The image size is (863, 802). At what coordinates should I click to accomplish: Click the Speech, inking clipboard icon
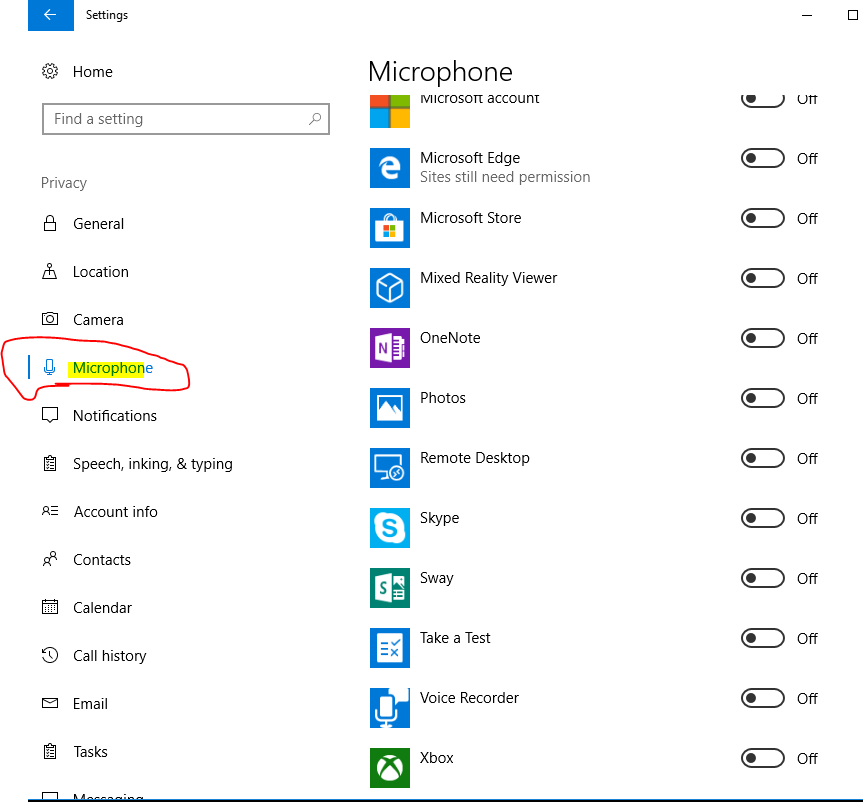click(50, 463)
